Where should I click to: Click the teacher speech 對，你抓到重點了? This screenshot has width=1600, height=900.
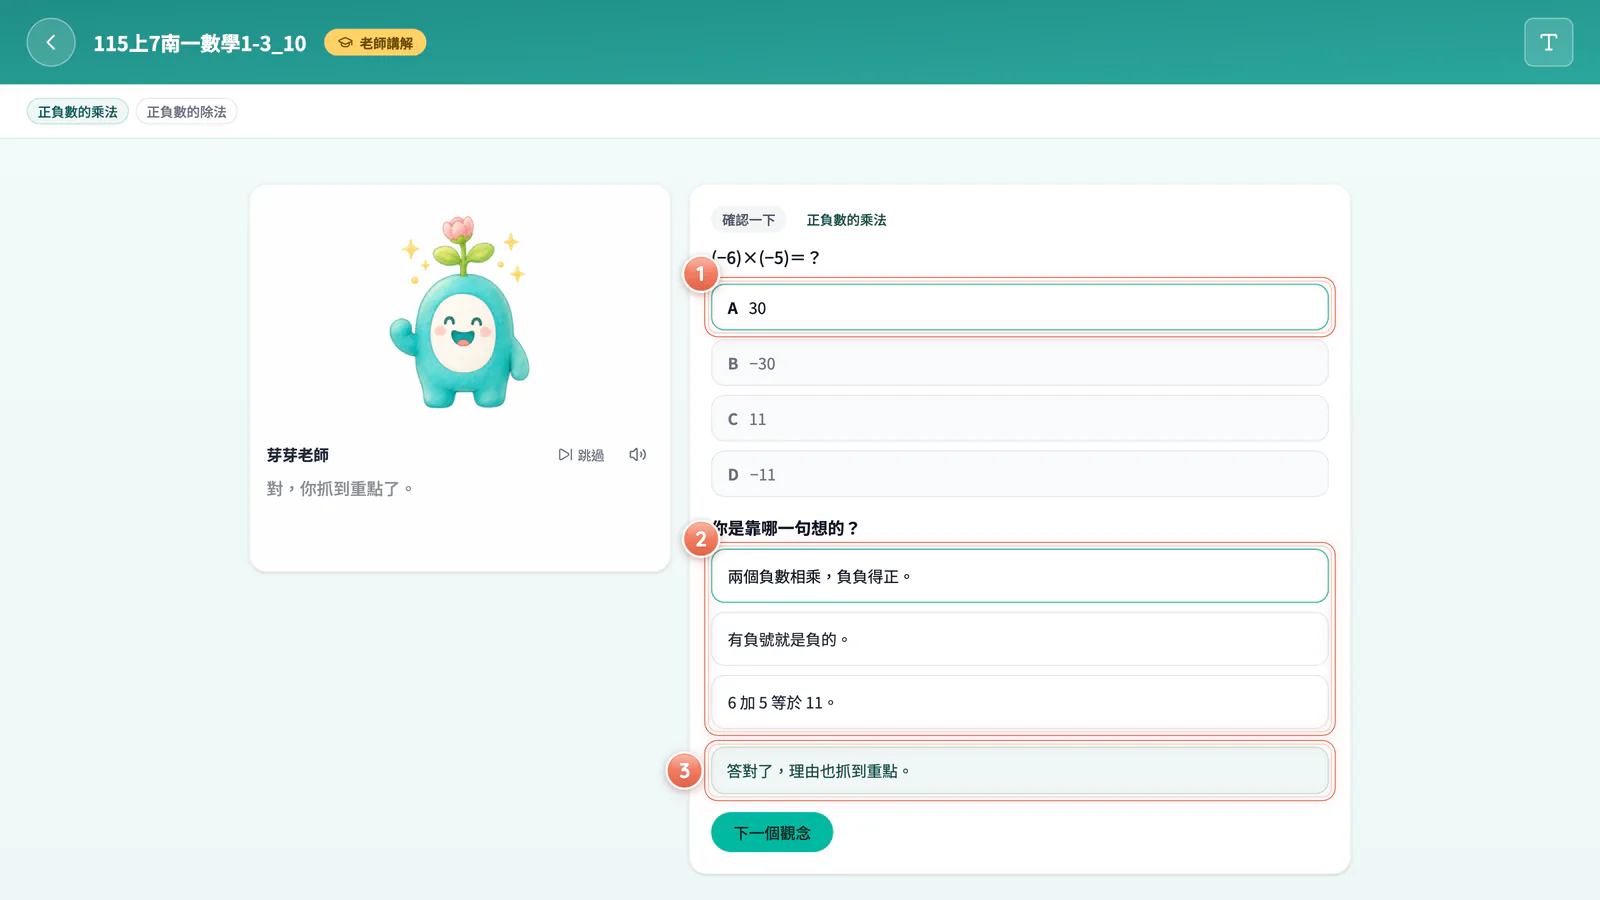(x=340, y=489)
